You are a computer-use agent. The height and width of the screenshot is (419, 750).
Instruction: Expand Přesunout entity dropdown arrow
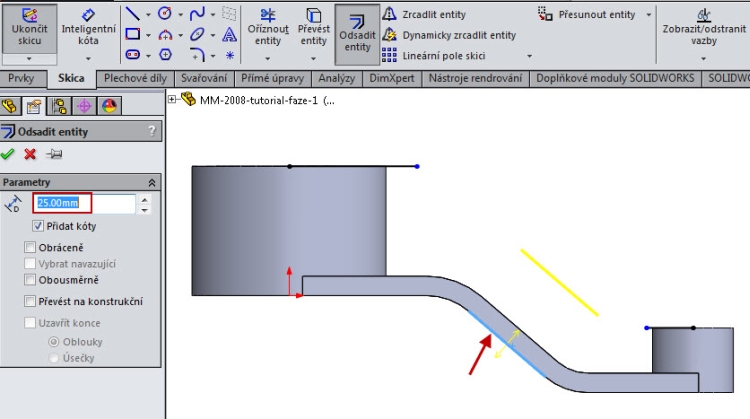click(x=649, y=15)
